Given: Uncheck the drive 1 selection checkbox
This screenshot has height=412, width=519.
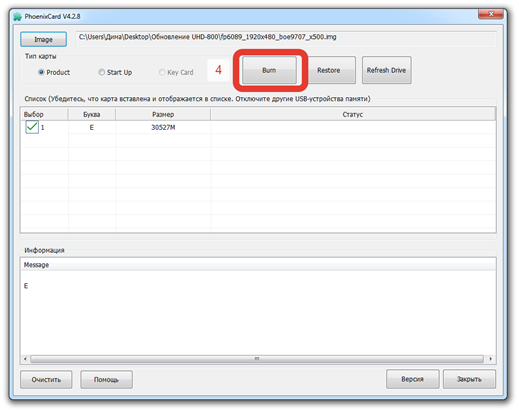Looking at the screenshot, I should coord(32,127).
